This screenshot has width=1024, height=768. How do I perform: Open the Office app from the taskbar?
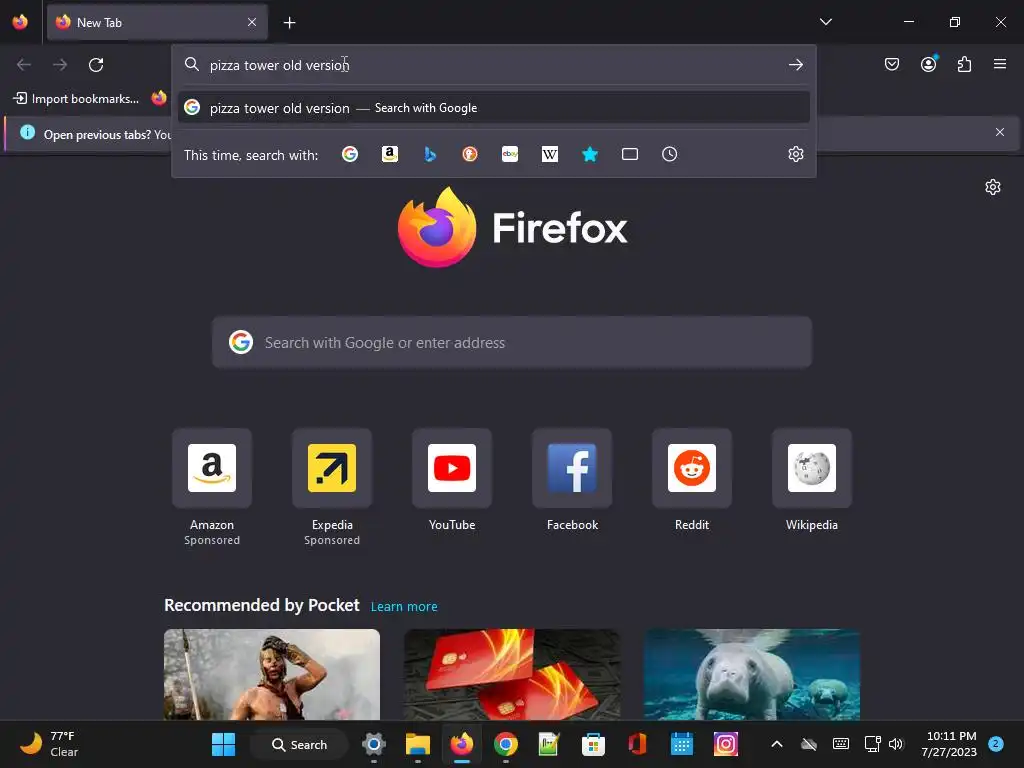pyautogui.click(x=637, y=744)
